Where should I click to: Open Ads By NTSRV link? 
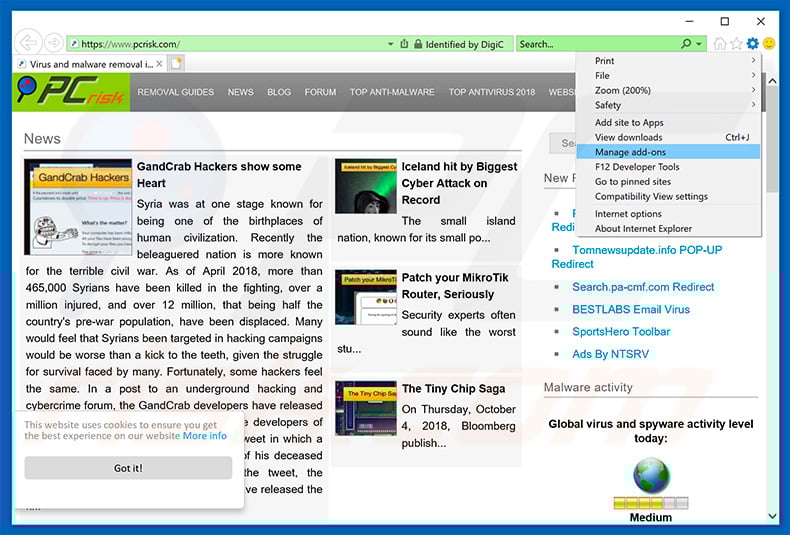pyautogui.click(x=610, y=354)
